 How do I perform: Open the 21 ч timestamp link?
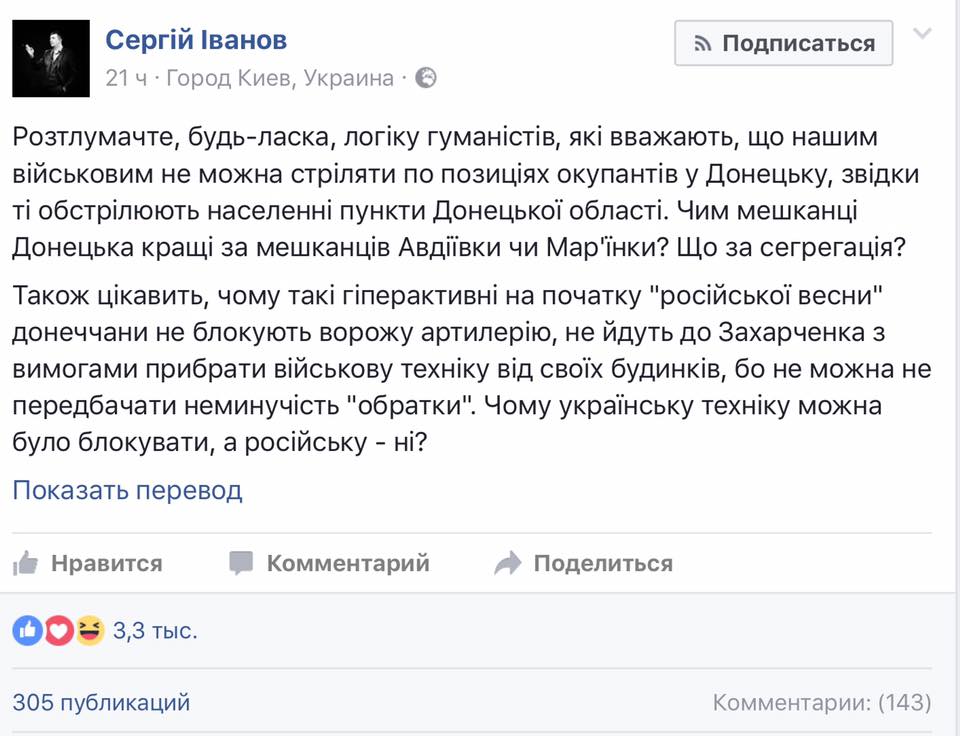pyautogui.click(x=126, y=78)
